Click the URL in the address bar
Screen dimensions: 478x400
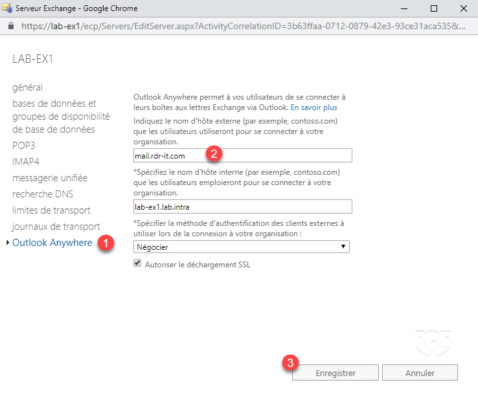coord(243,26)
